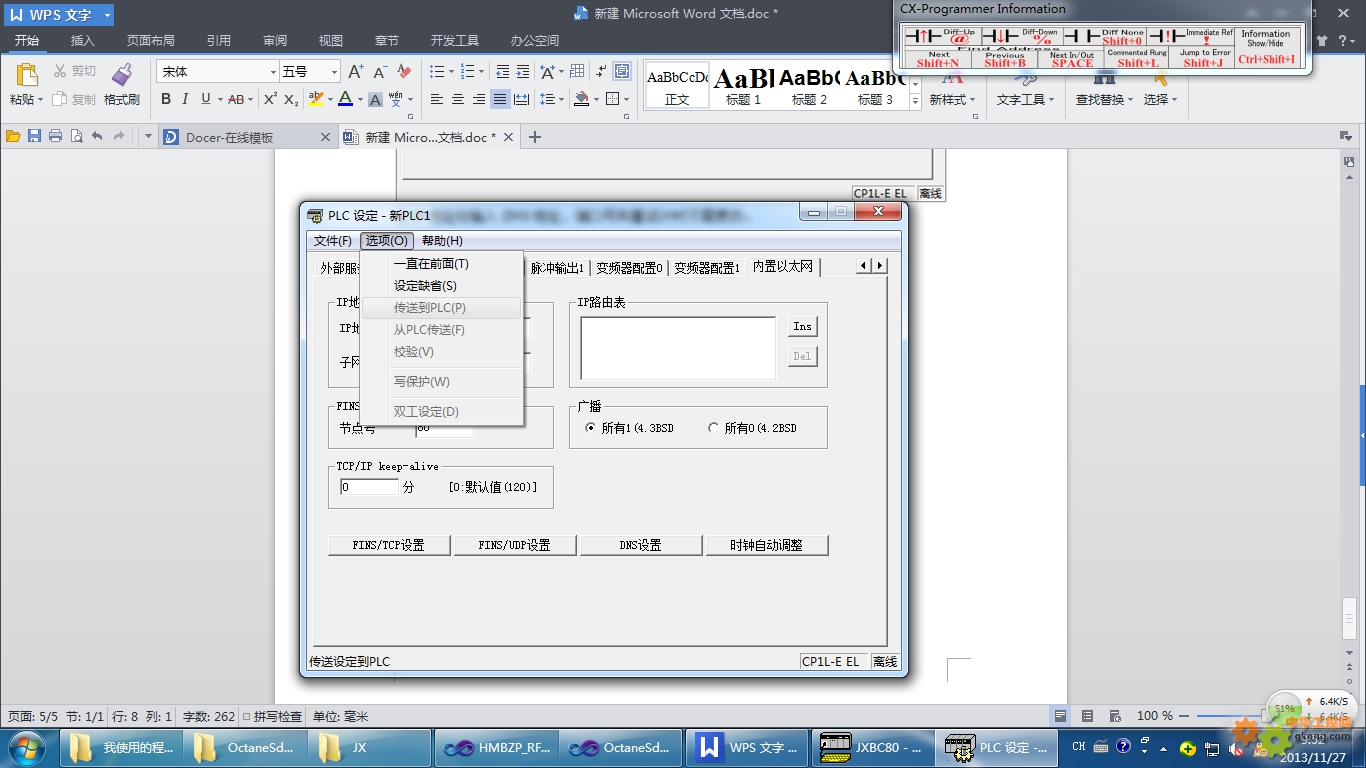Expand font color dropdown arrow
This screenshot has height=768, width=1366.
[x=359, y=99]
